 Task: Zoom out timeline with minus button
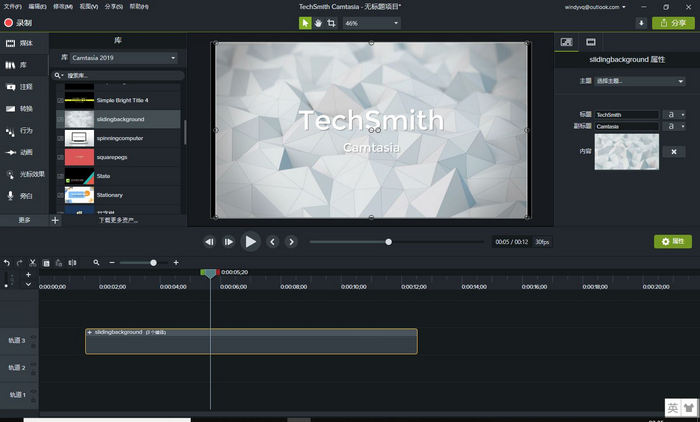[112, 263]
